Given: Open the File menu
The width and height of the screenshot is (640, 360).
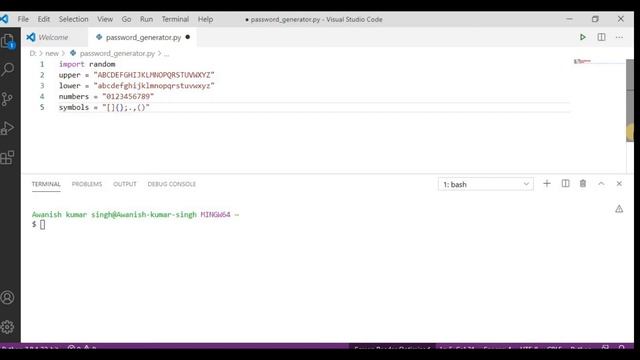Looking at the screenshot, I should 23,19.
